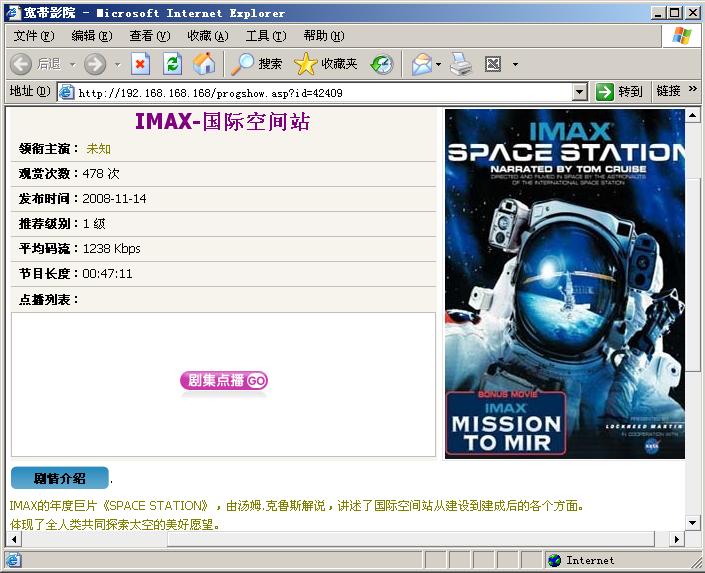Click the bitrate value 1238 Kbps
The image size is (705, 573).
pyautogui.click(x=112, y=249)
